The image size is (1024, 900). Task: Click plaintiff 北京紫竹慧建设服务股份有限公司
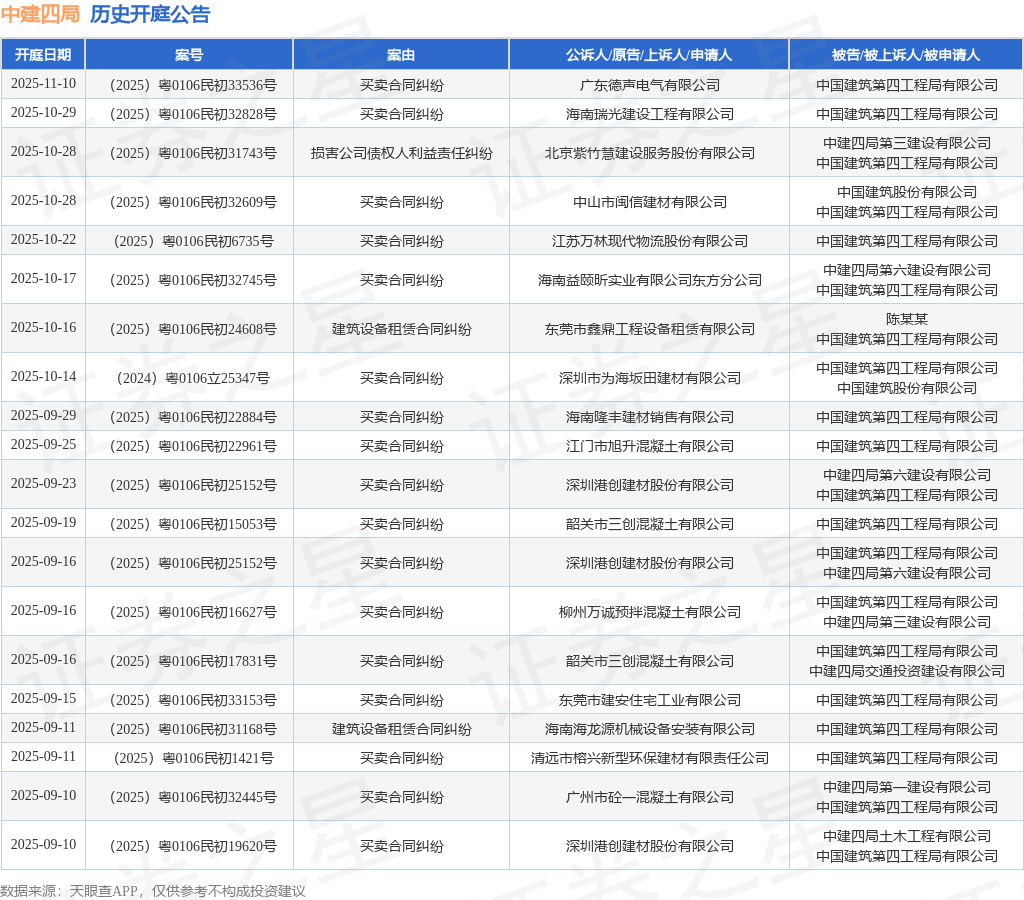(x=650, y=153)
